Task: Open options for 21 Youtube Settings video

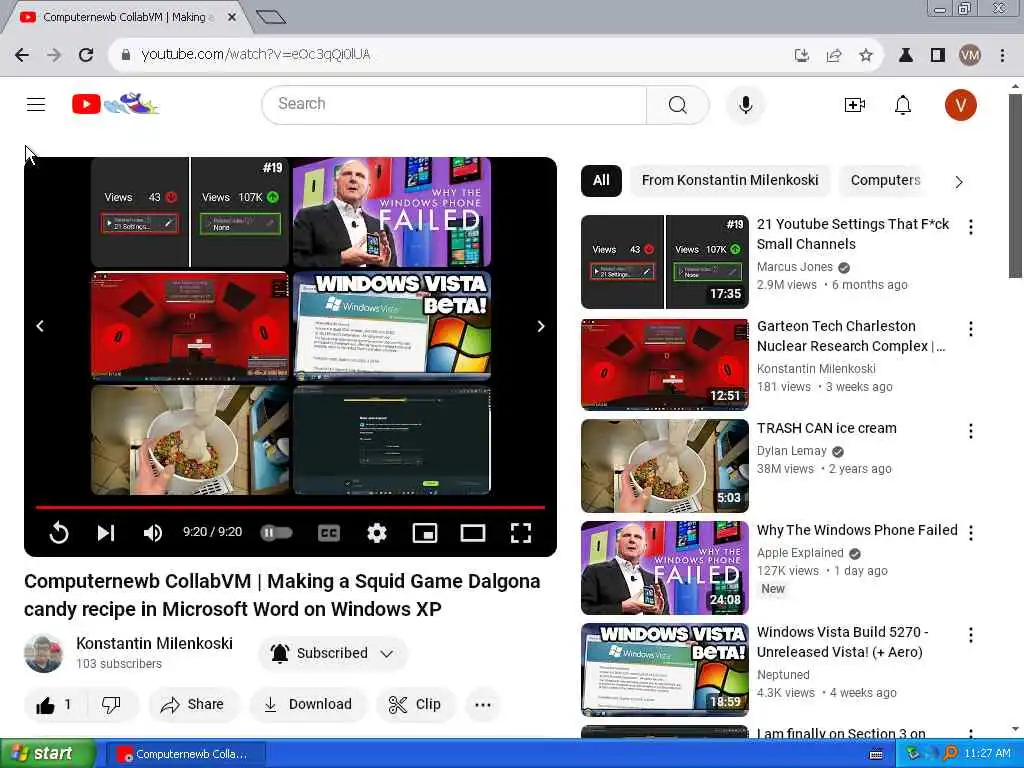Action: (x=970, y=227)
